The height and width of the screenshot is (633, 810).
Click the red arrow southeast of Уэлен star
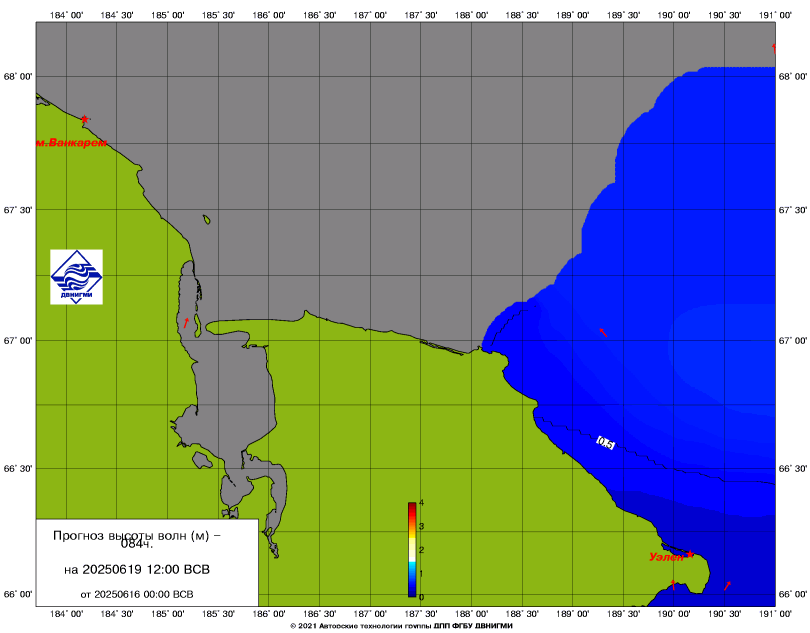727,585
